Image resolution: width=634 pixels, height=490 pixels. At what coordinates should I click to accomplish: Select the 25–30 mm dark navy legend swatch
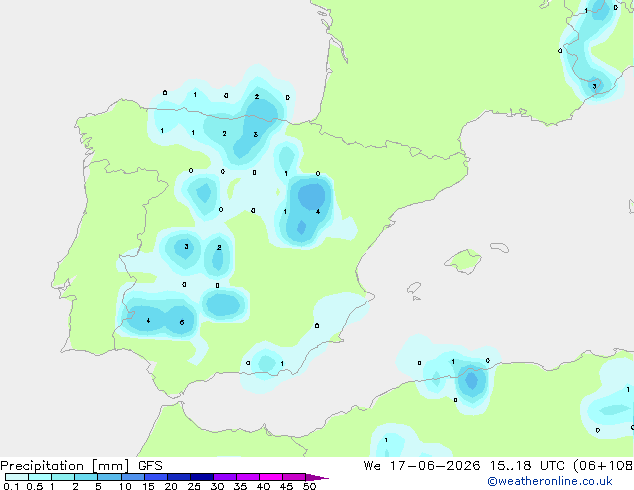(202, 477)
